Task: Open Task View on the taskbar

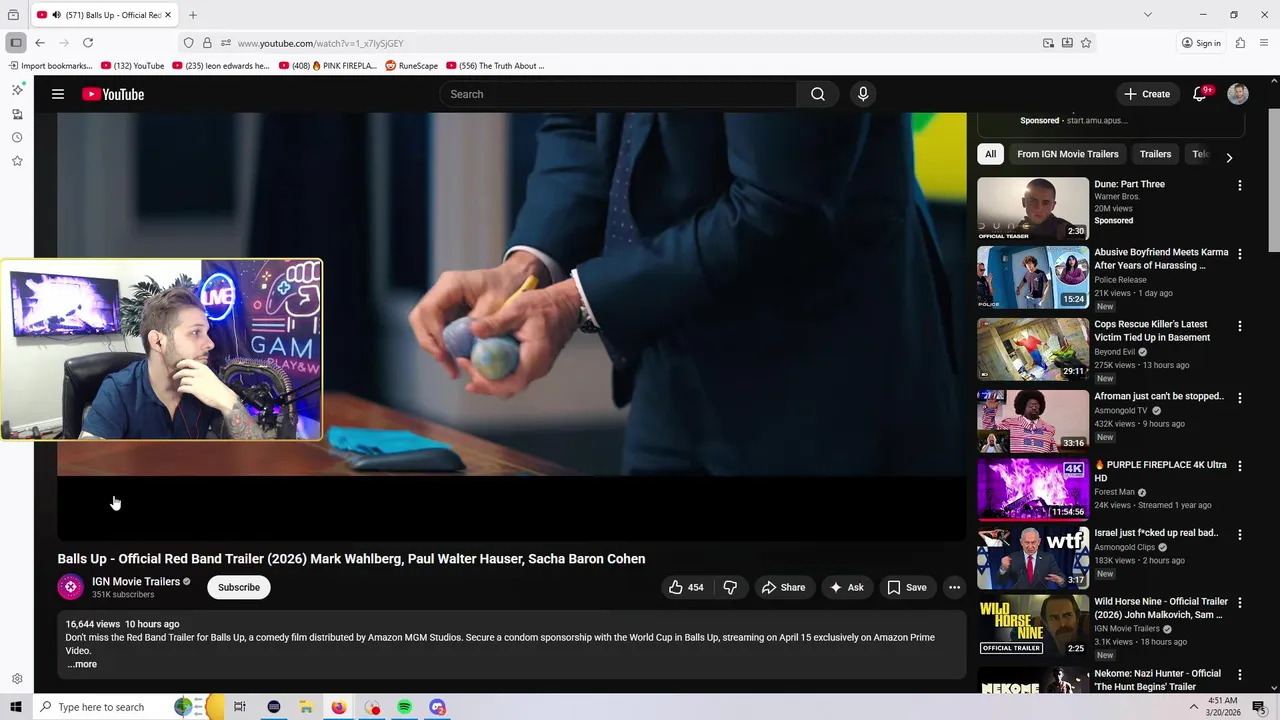Action: tap(239, 707)
